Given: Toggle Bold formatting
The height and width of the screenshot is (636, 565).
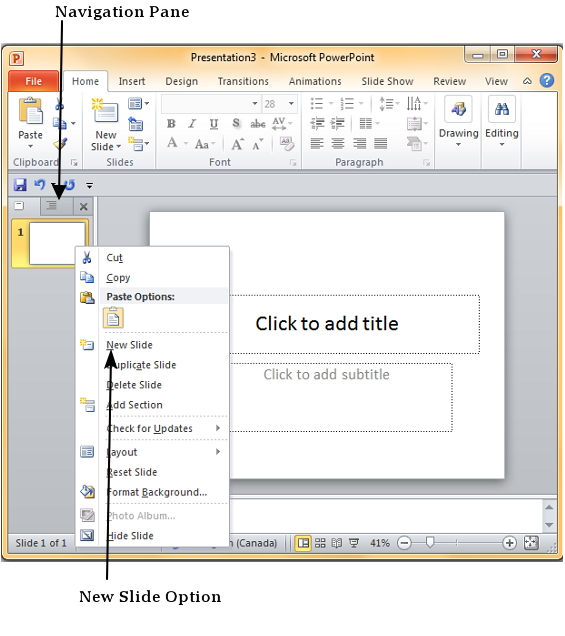Looking at the screenshot, I should (171, 124).
